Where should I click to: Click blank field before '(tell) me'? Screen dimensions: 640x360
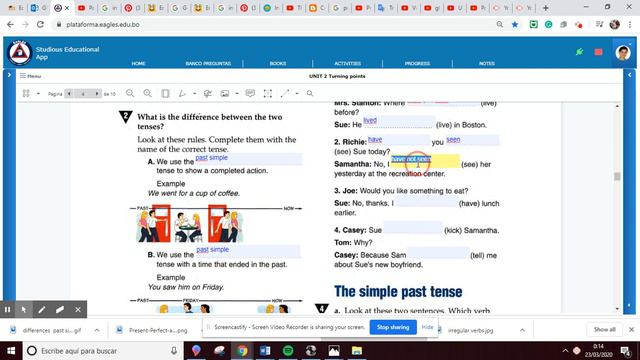coord(438,253)
